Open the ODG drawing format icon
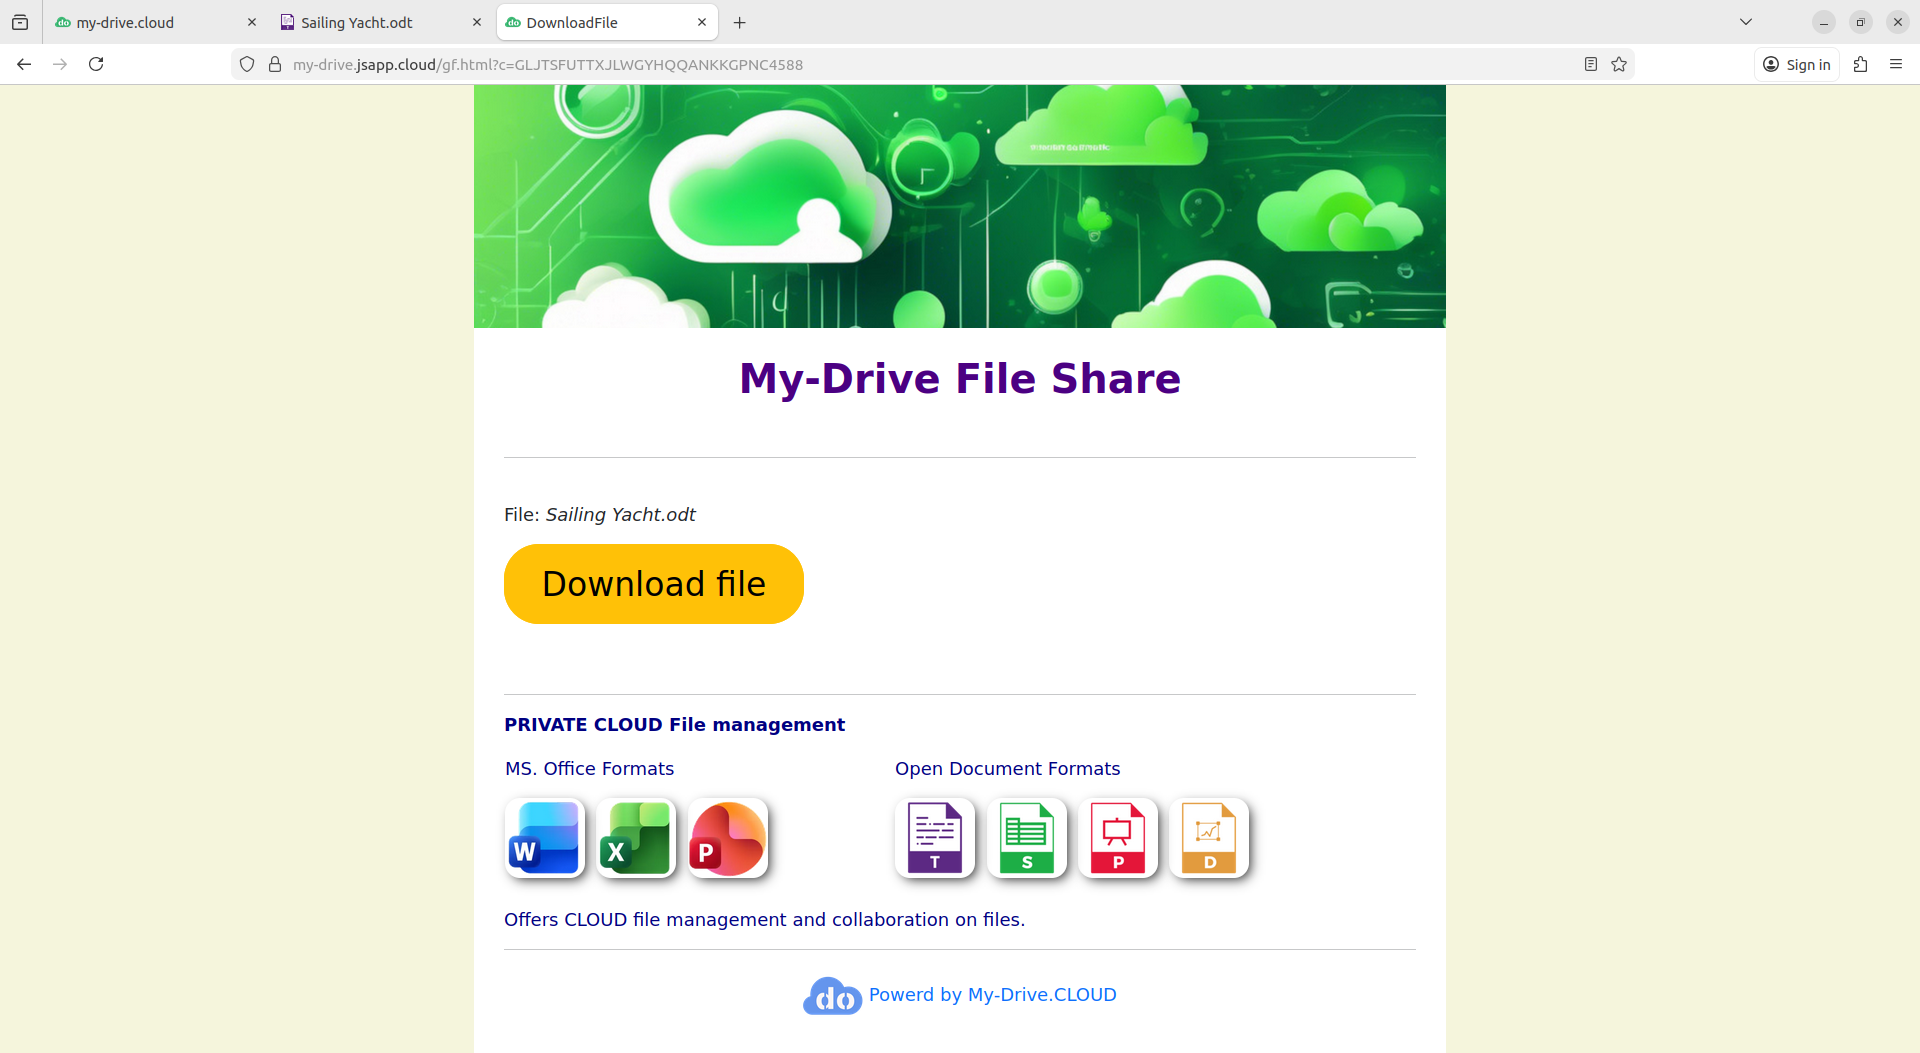 pyautogui.click(x=1209, y=838)
